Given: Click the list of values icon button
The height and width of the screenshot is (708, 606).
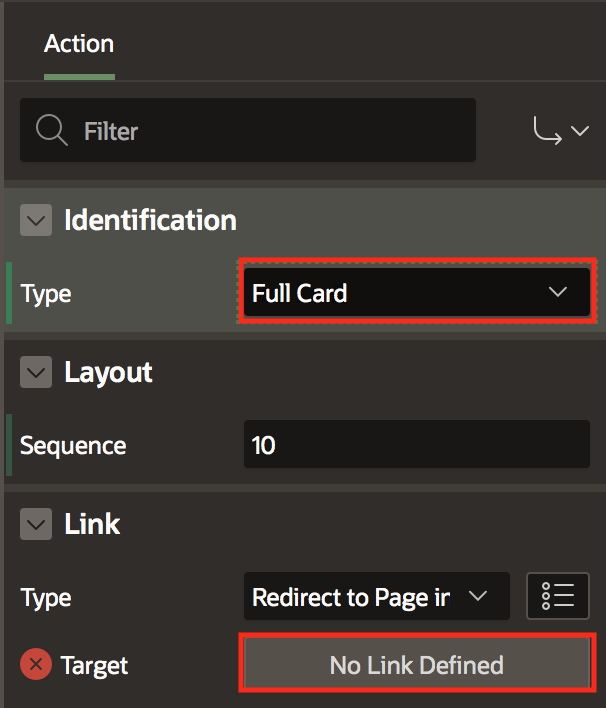Looking at the screenshot, I should click(558, 597).
